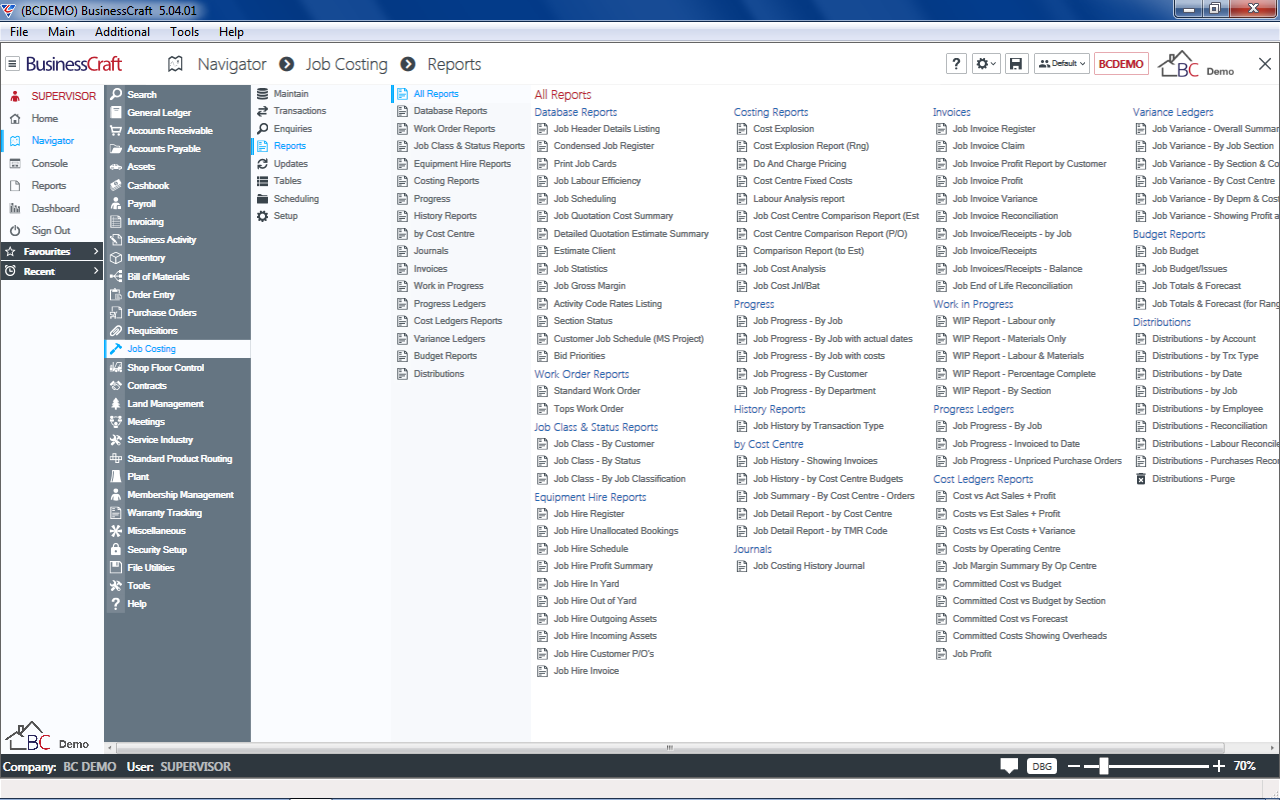The image size is (1280, 800).
Task: Expand the Recent section
Action: point(51,271)
